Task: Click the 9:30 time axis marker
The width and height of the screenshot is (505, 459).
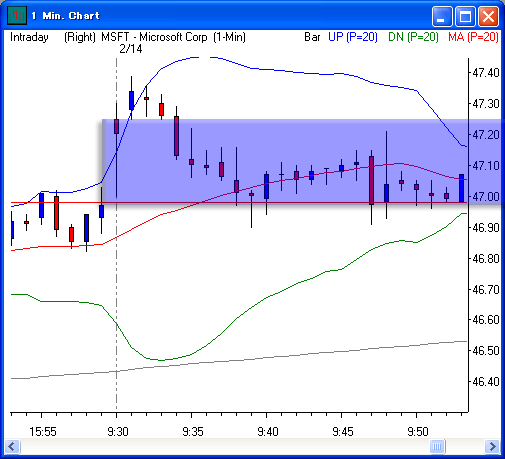Action: 118,432
